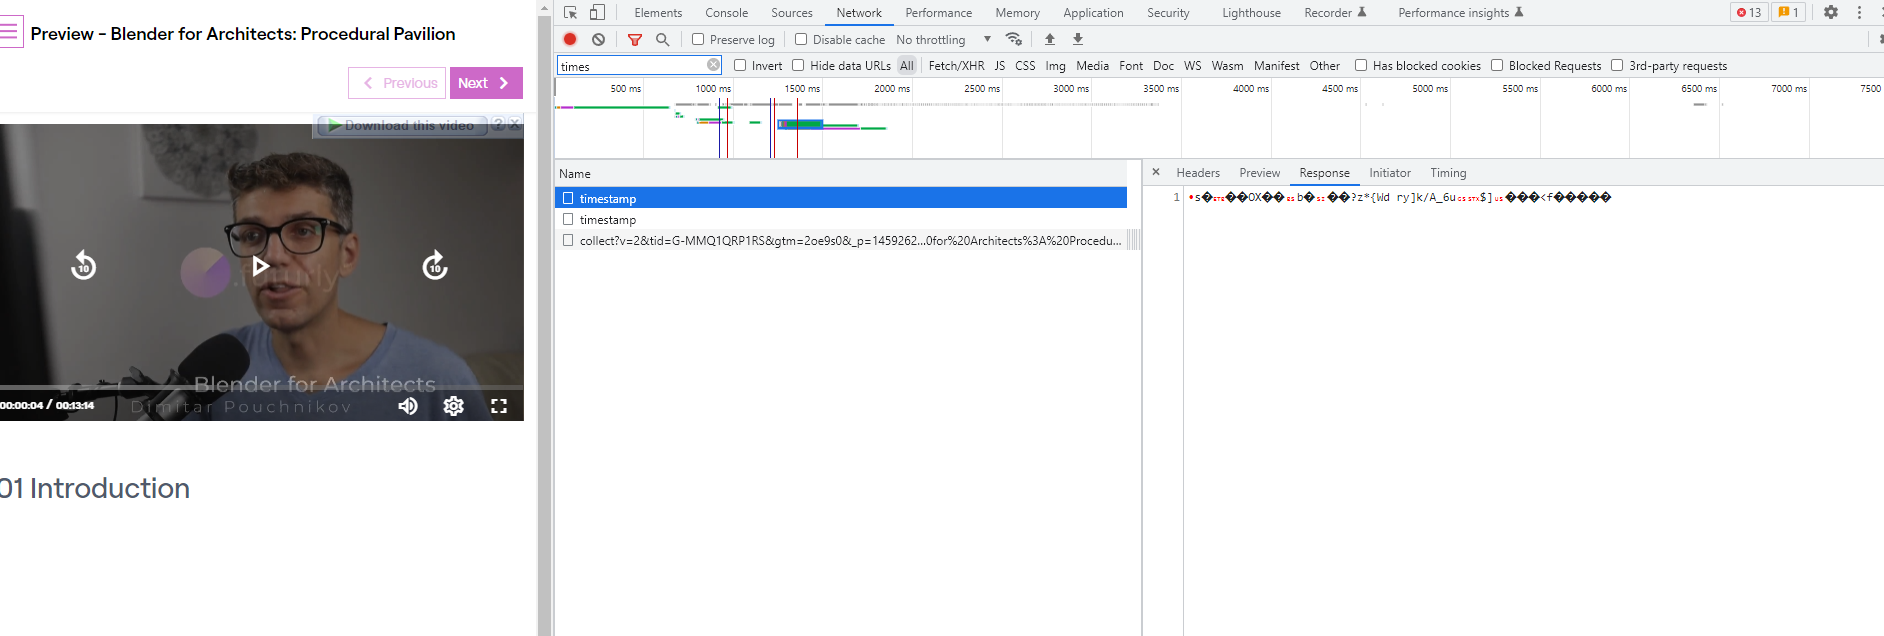Open the Application panel
Screen dimensions: 1884x636
click(x=1093, y=13)
